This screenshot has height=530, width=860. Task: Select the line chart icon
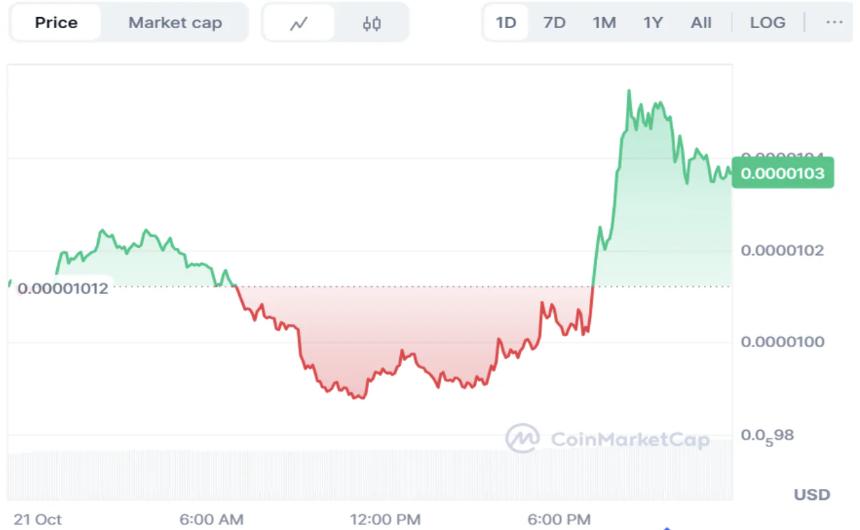[x=298, y=23]
